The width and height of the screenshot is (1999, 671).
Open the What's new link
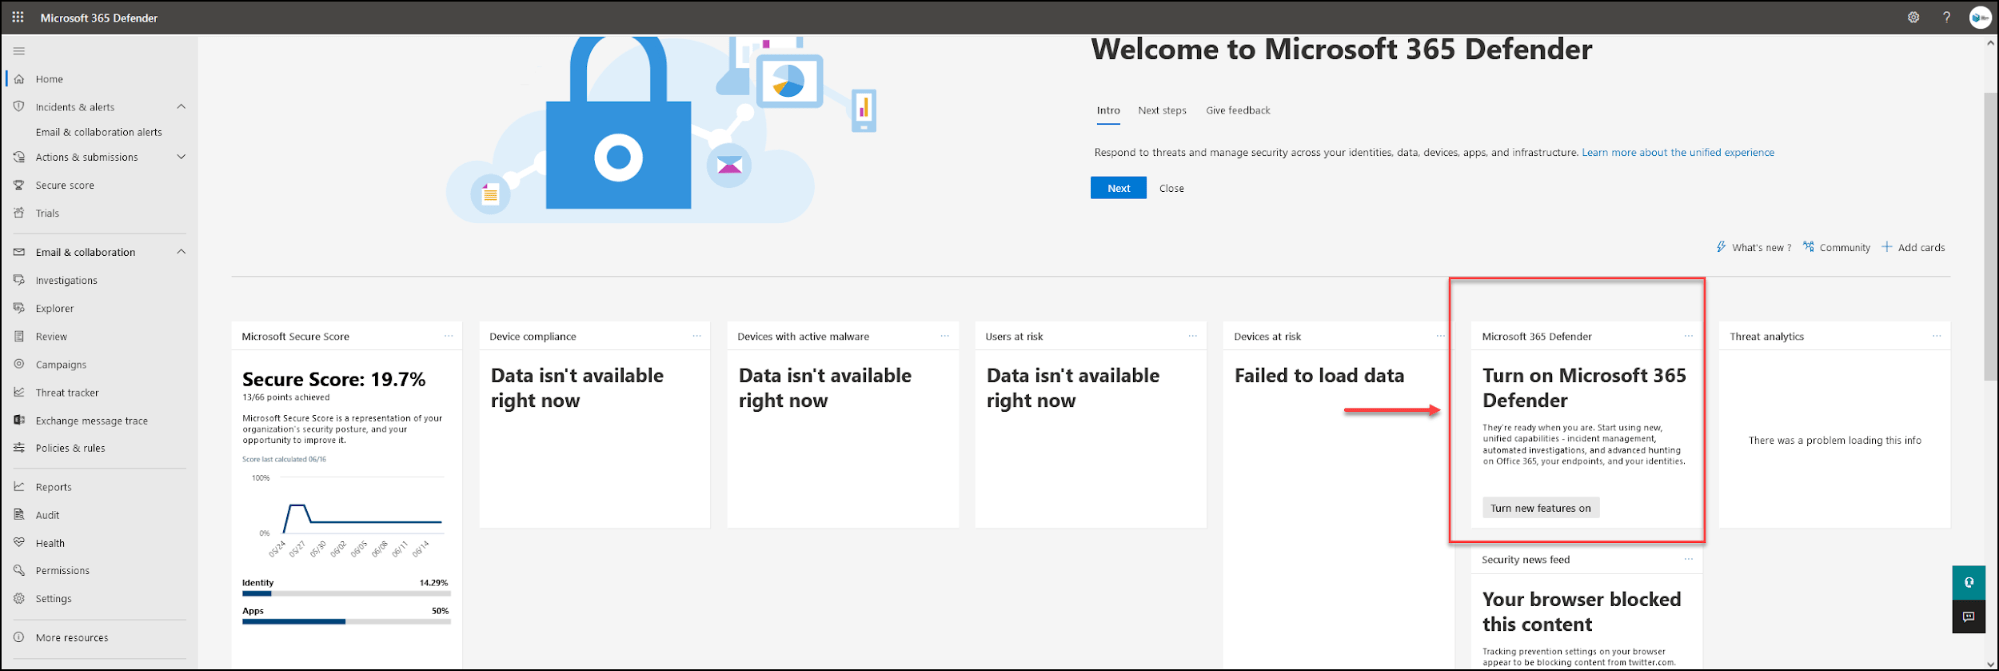[1754, 247]
